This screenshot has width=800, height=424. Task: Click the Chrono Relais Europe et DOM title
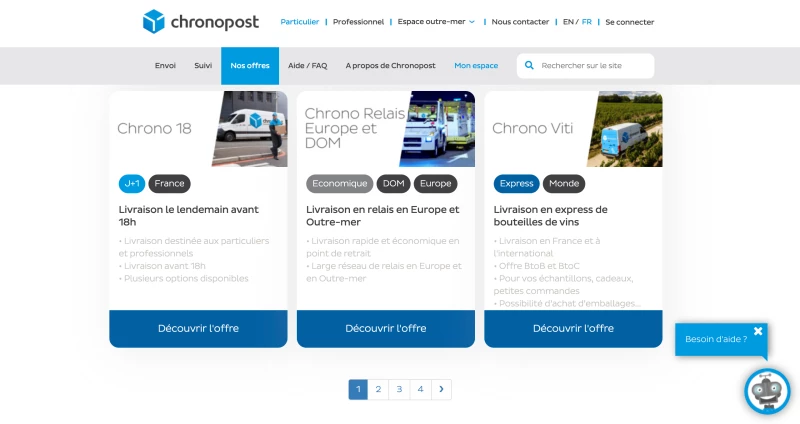coord(355,128)
